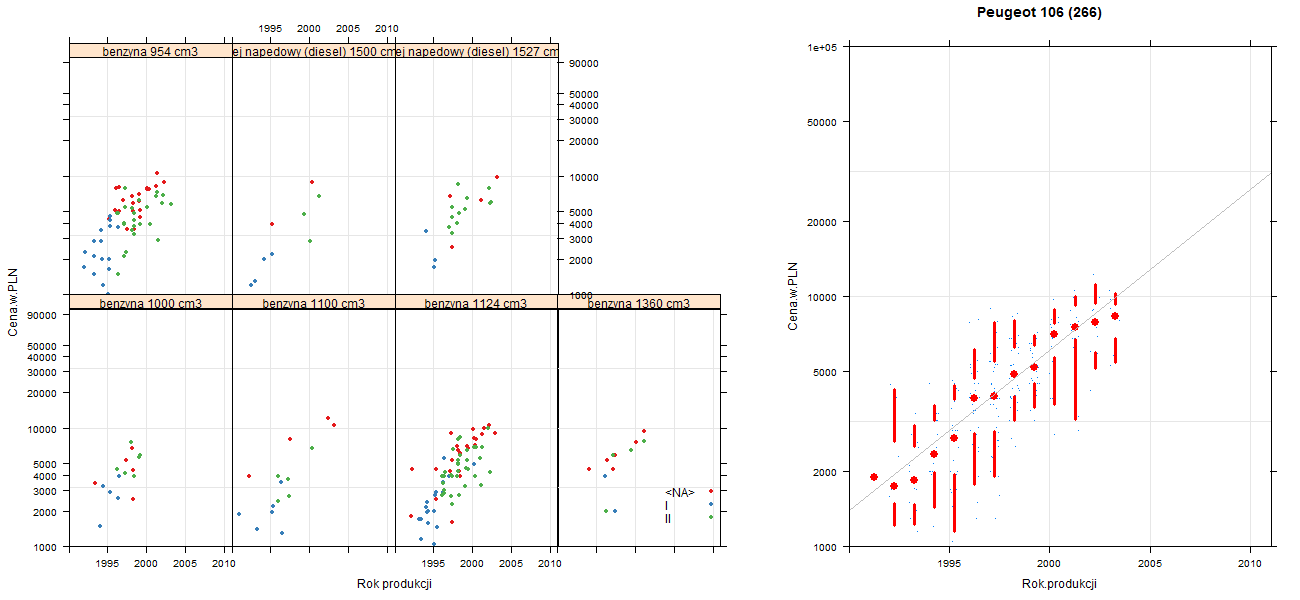Click the "20000" tick label in Peugeot chart
The height and width of the screenshot is (600, 1300).
pyautogui.click(x=822, y=221)
